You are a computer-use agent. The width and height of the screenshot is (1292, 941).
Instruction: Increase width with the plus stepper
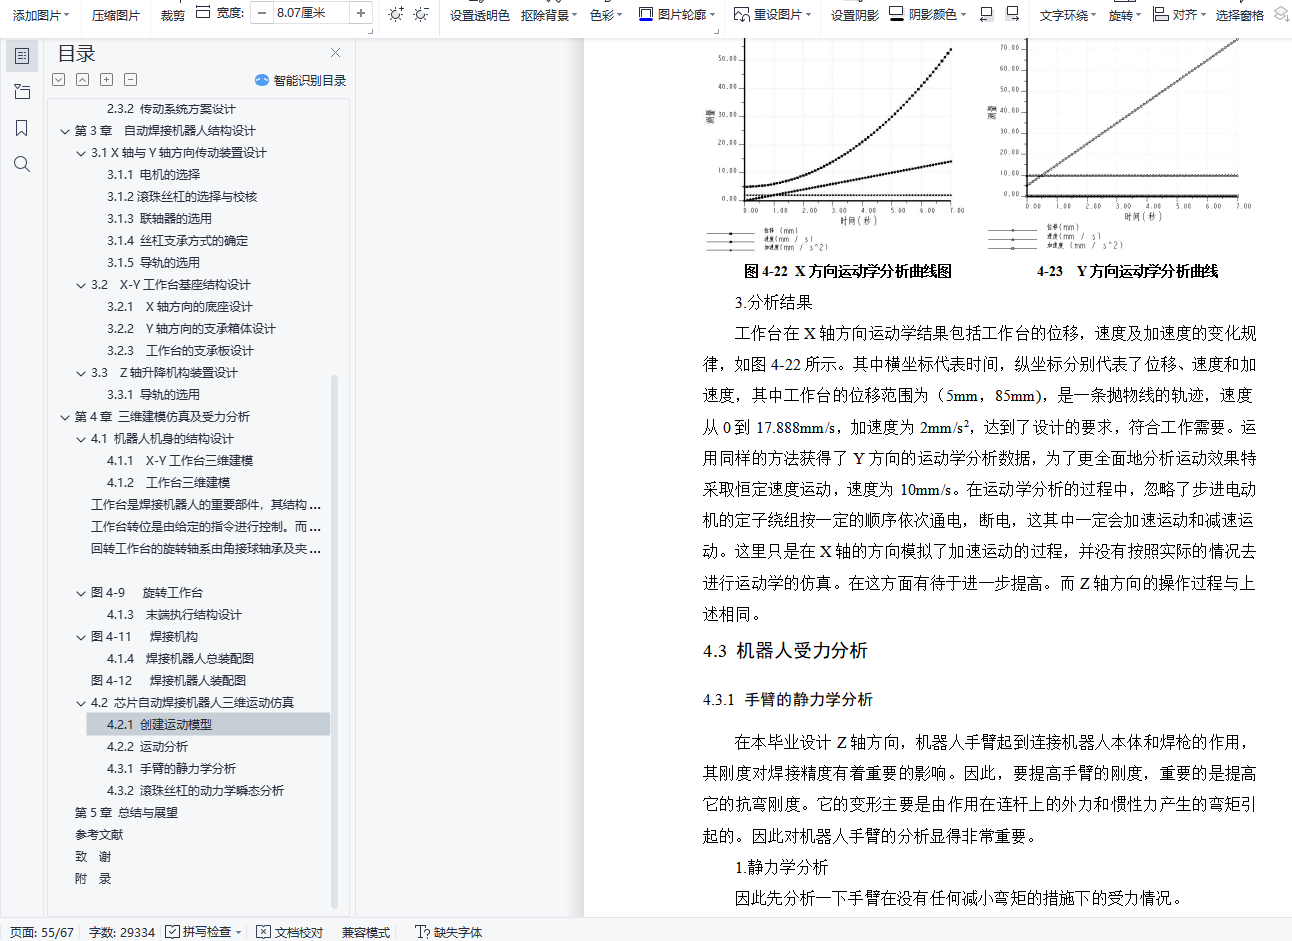[x=361, y=13]
